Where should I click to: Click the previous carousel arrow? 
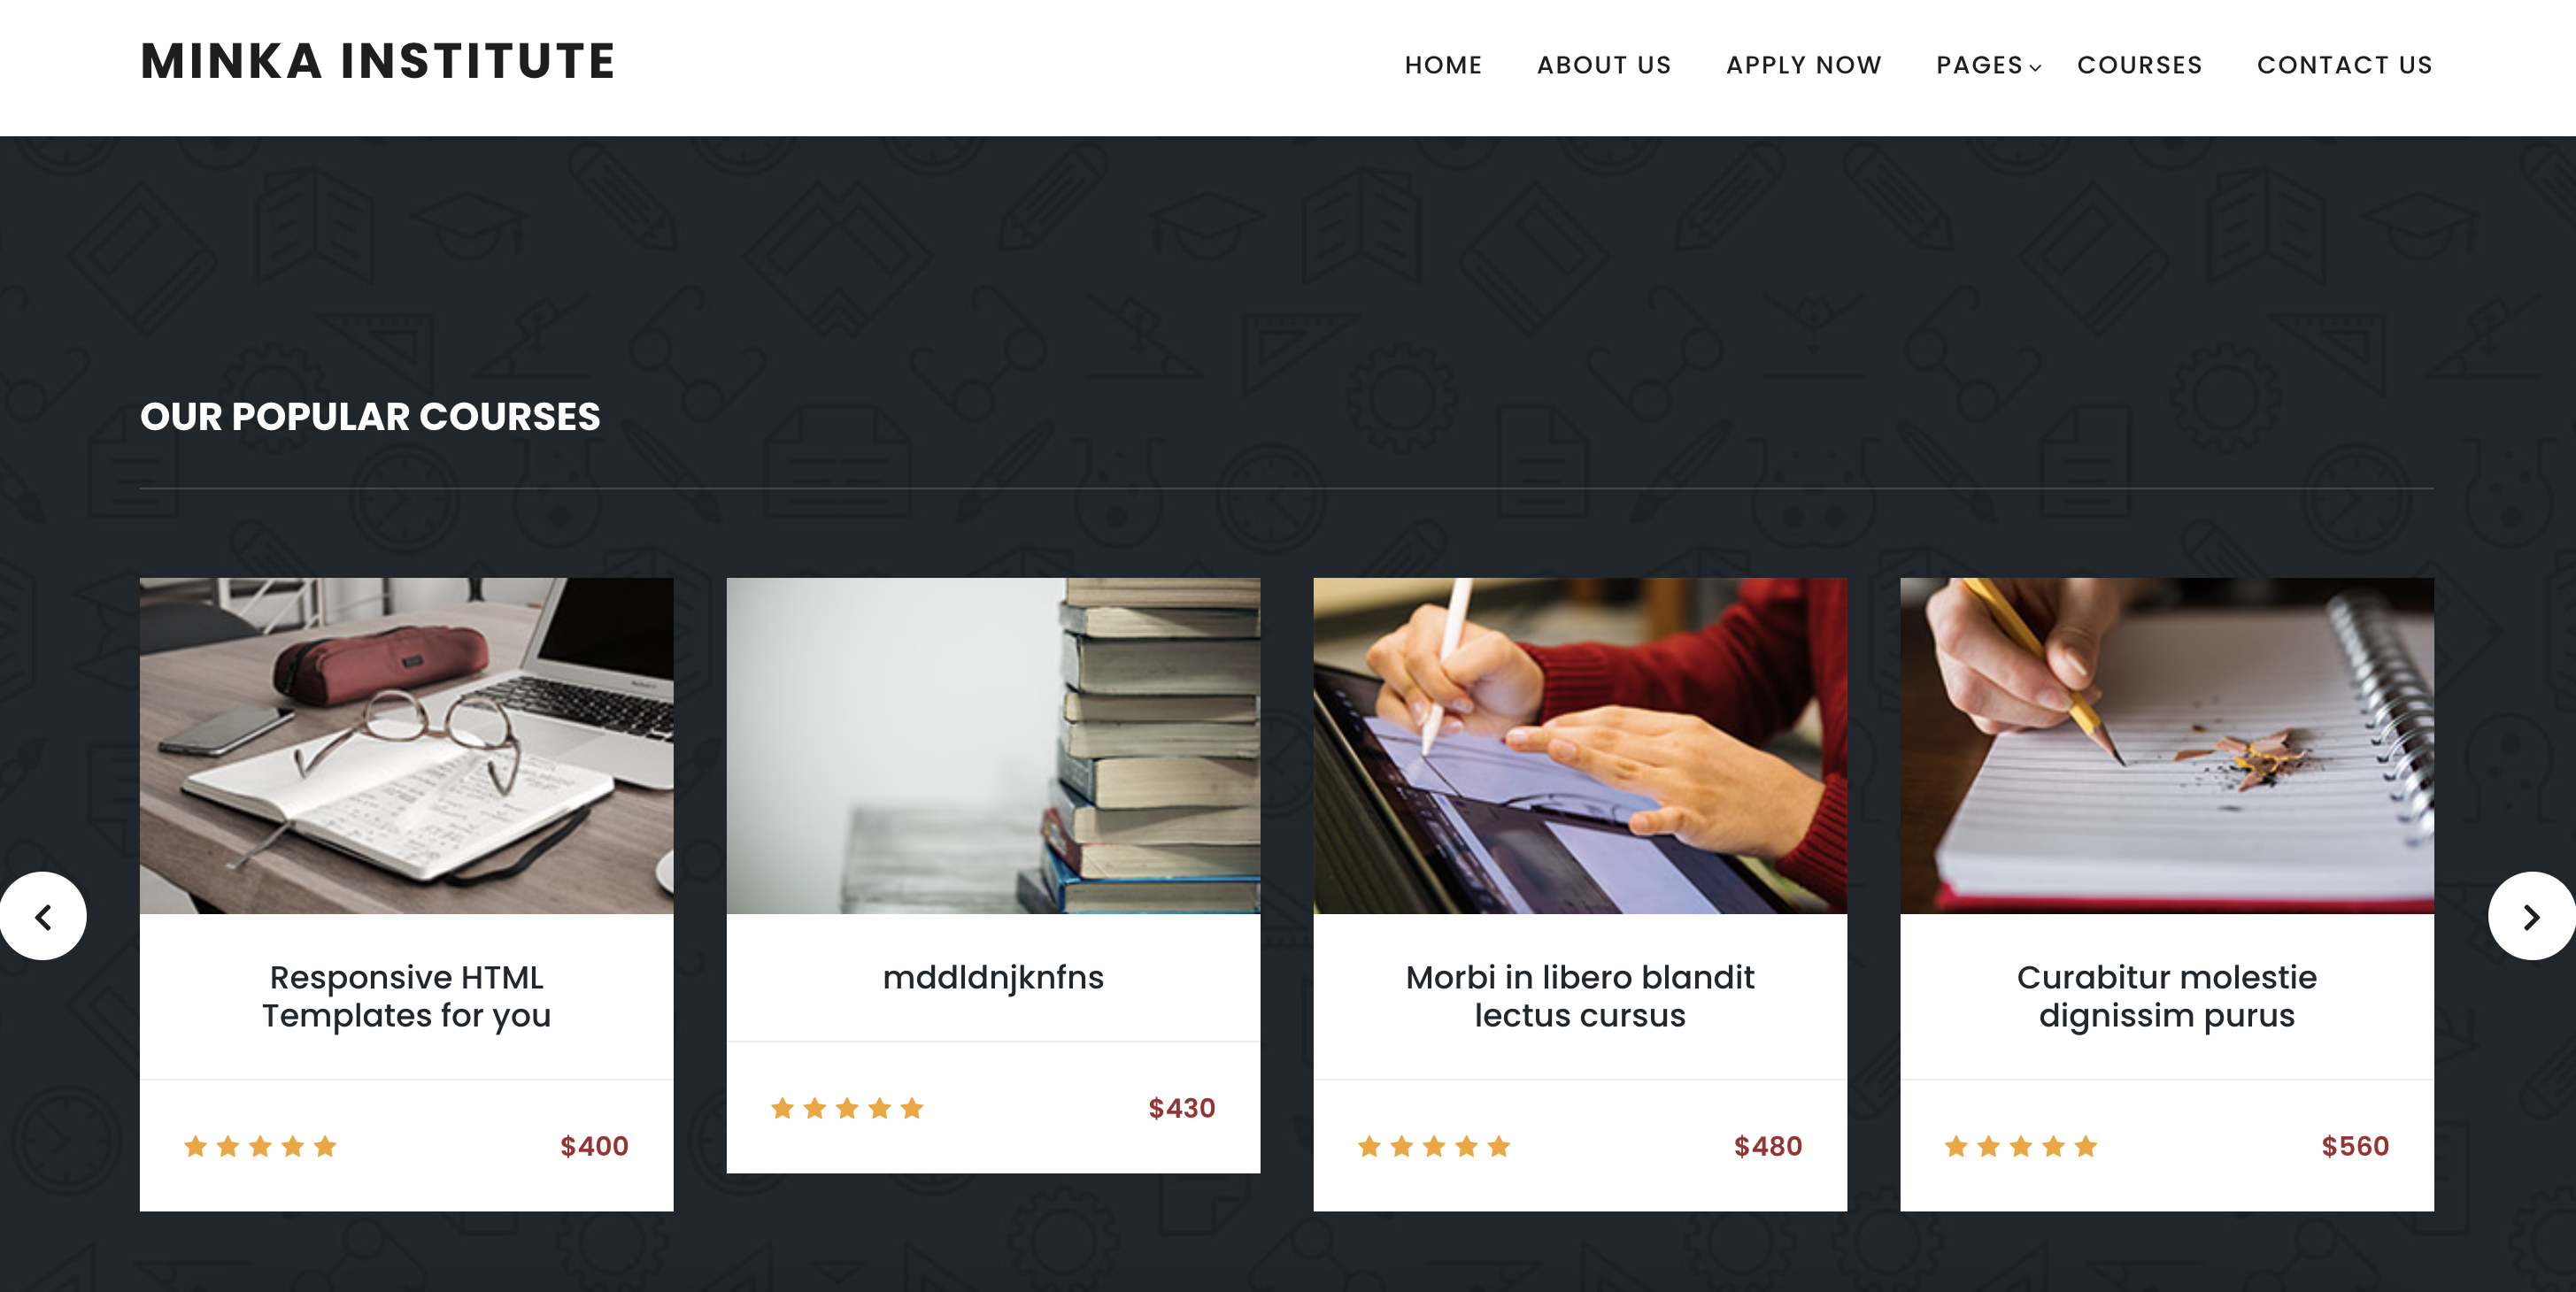[43, 916]
